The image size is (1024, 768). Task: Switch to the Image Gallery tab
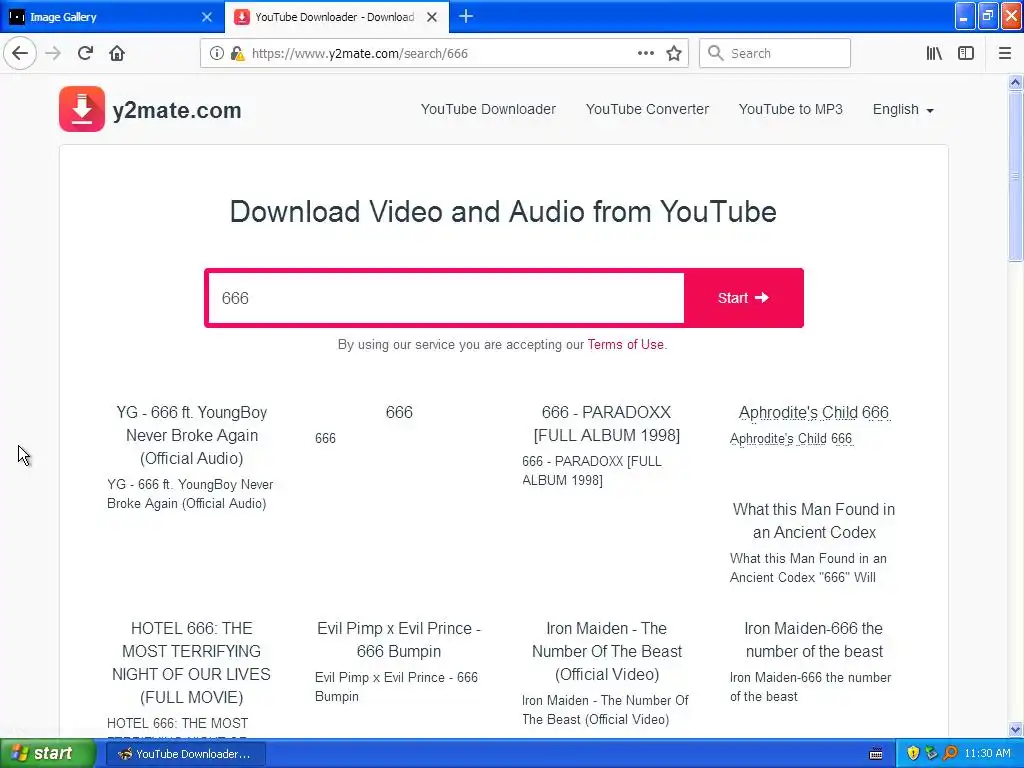pyautogui.click(x=111, y=16)
